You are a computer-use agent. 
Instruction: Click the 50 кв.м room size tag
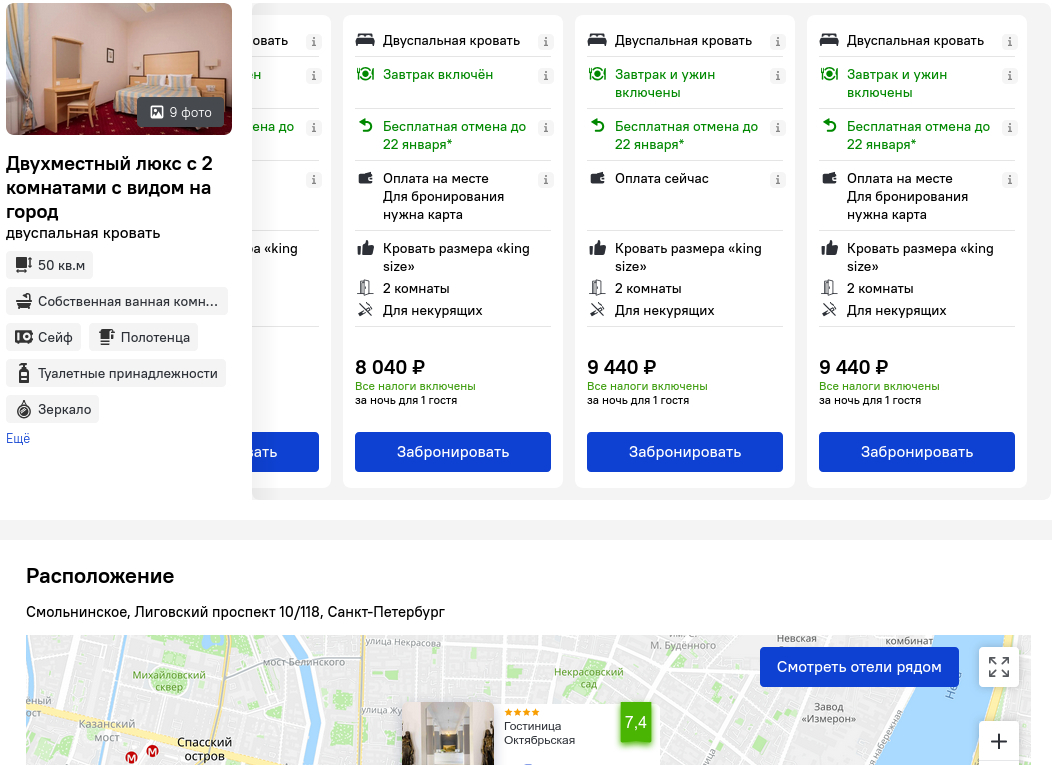click(50, 265)
